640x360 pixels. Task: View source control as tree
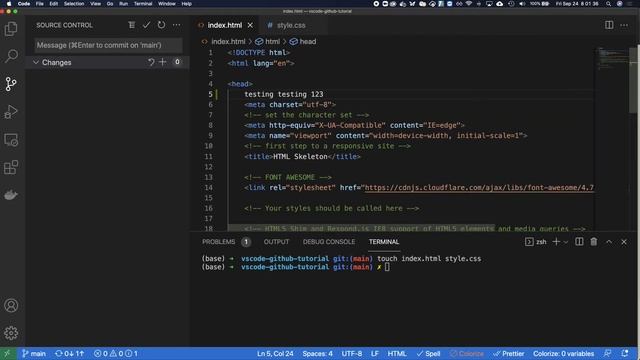(x=131, y=25)
